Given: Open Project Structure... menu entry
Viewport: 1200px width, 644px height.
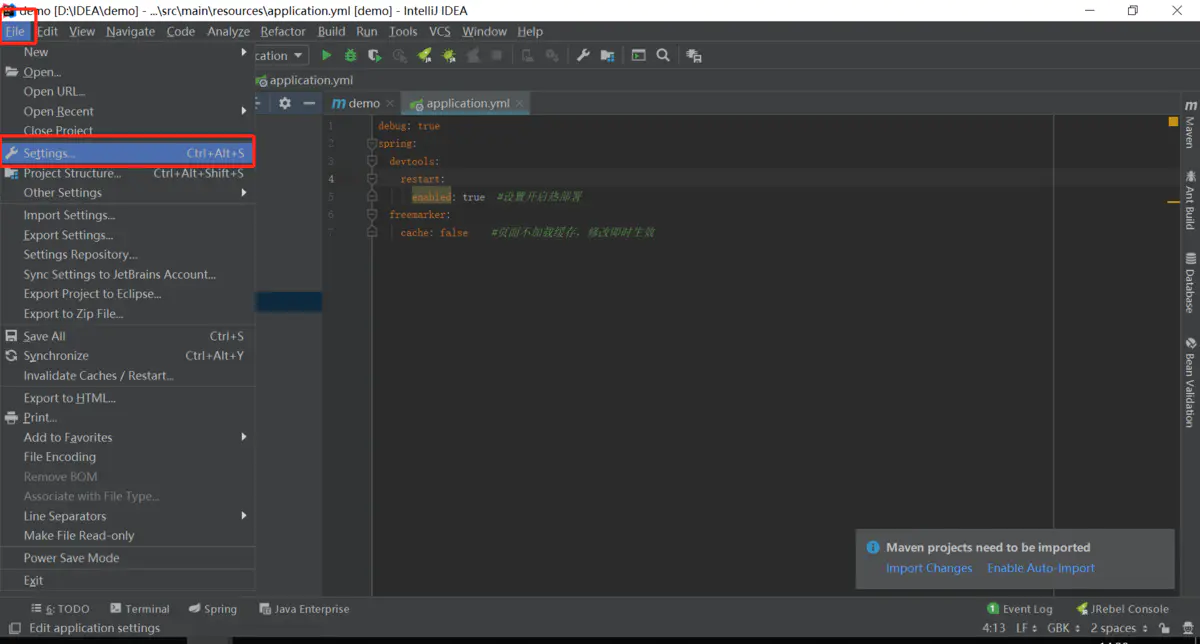Looking at the screenshot, I should pyautogui.click(x=127, y=173).
